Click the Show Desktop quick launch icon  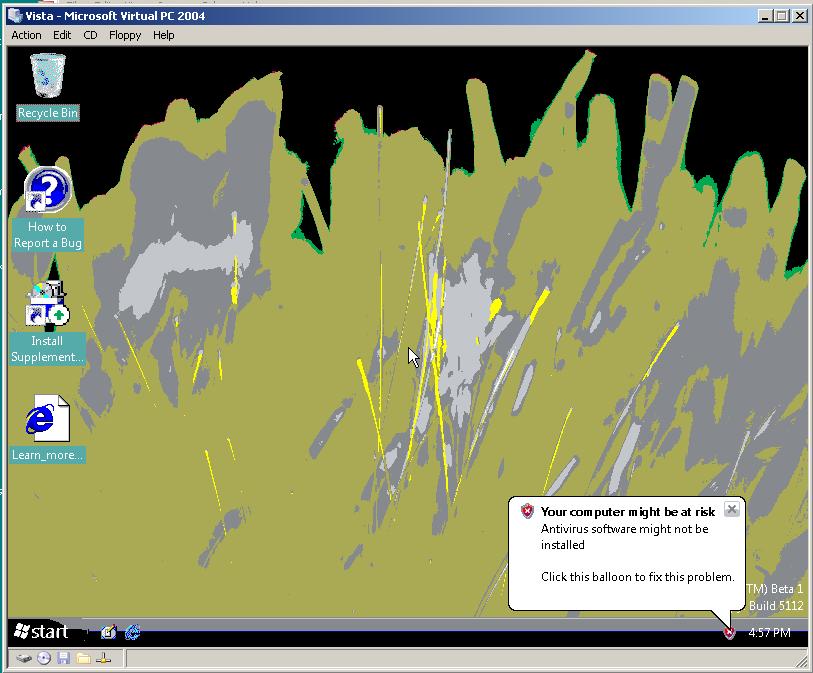tap(108, 632)
